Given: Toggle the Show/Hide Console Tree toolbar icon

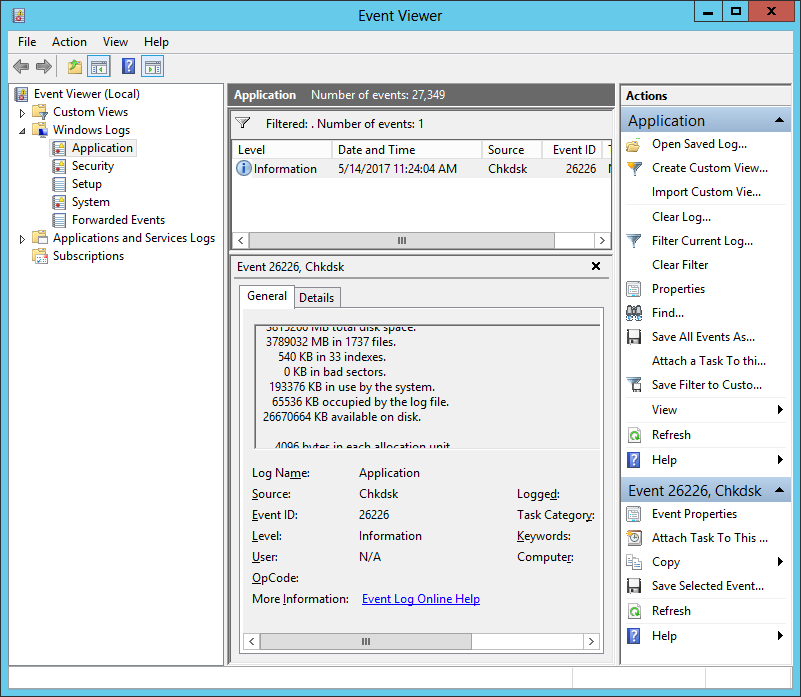Looking at the screenshot, I should coord(99,66).
